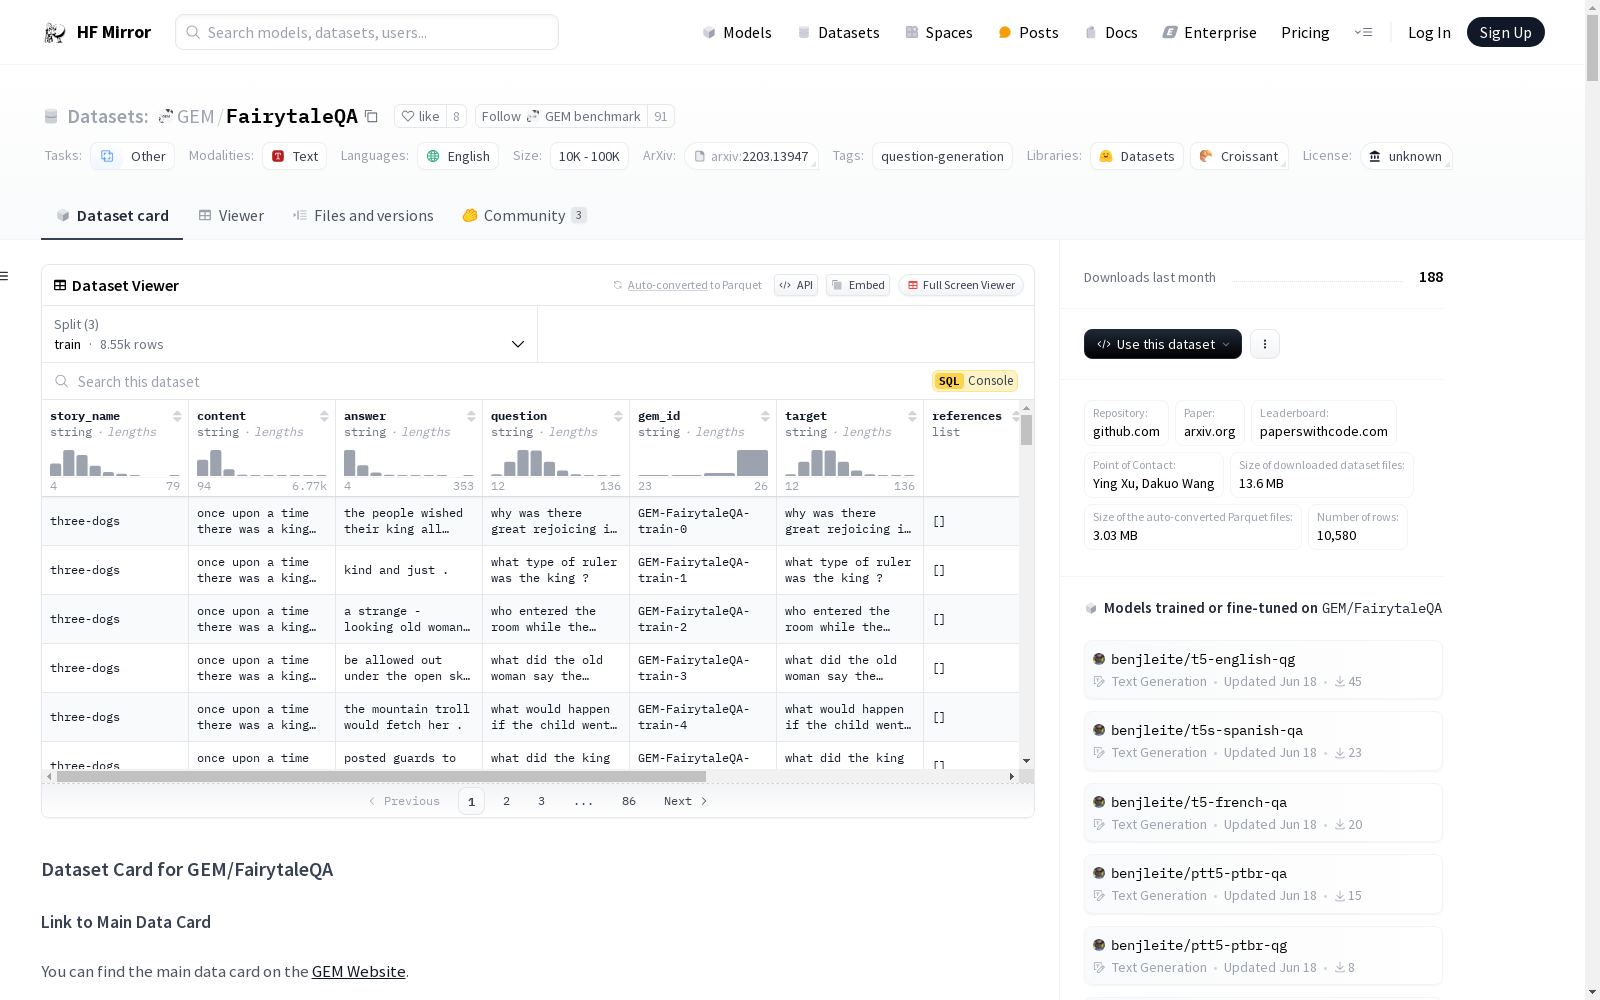The width and height of the screenshot is (1600, 1000).
Task: Click the Auto-converted link
Action: click(x=667, y=286)
